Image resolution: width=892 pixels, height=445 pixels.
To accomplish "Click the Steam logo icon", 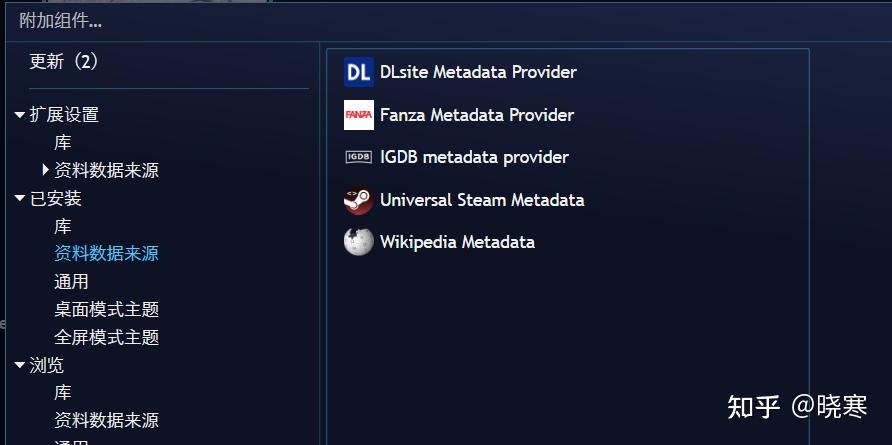I will pos(358,200).
